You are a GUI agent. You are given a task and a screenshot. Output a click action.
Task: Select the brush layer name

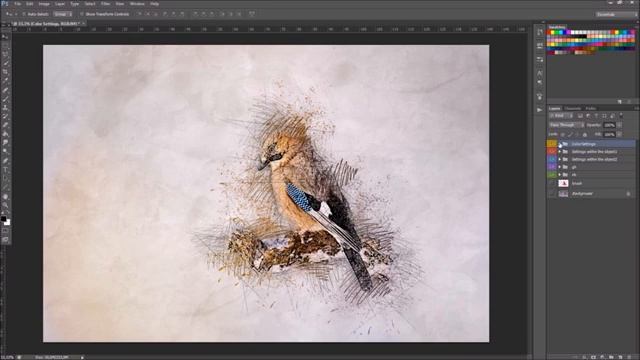click(577, 184)
